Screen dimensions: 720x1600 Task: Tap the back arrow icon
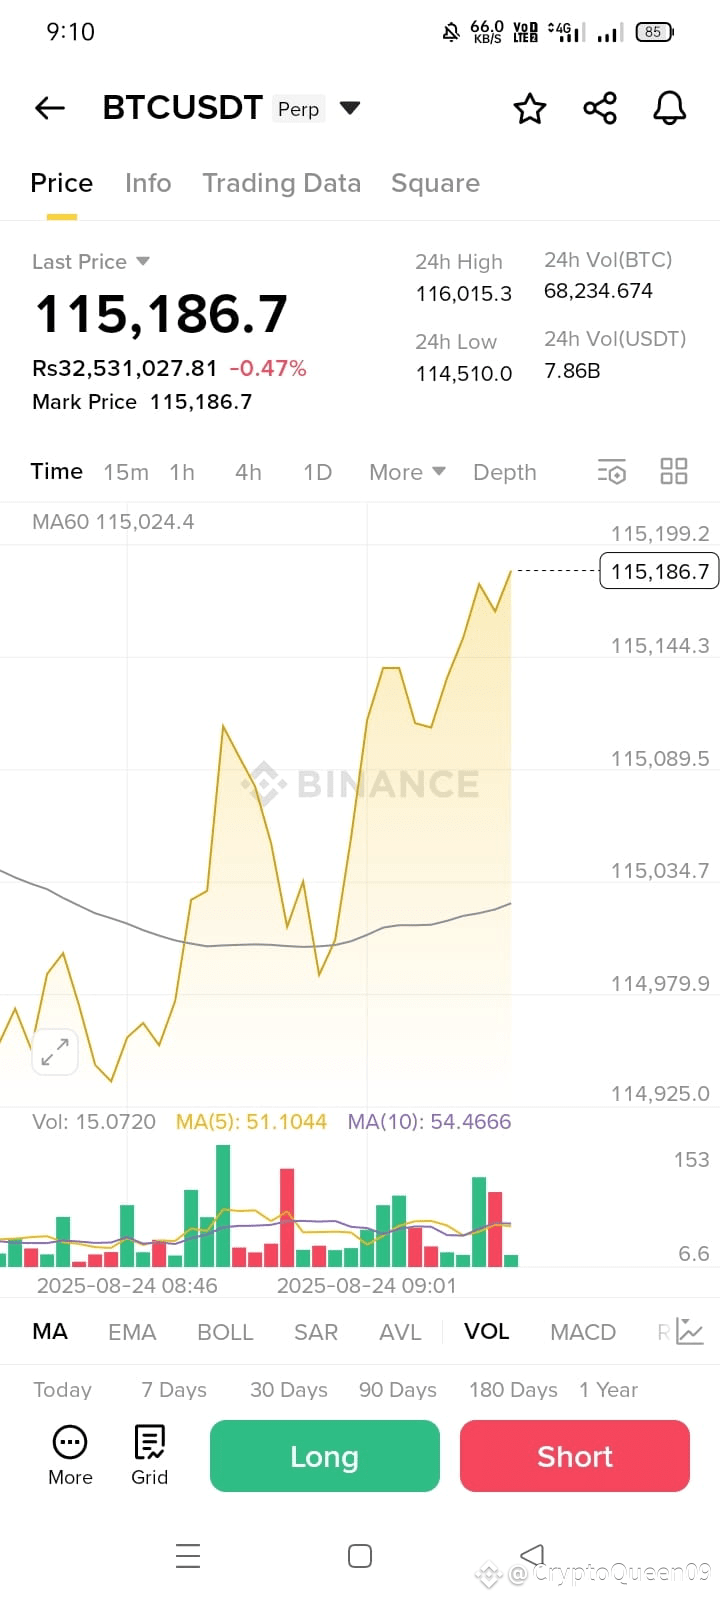(x=50, y=108)
